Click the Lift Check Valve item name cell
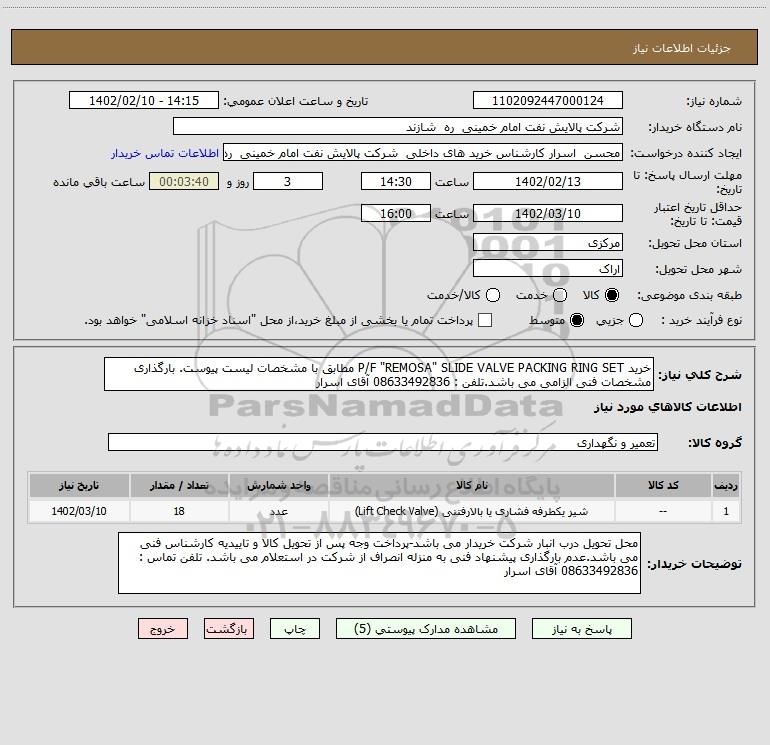Screen dimensions: 770x745 [471, 511]
